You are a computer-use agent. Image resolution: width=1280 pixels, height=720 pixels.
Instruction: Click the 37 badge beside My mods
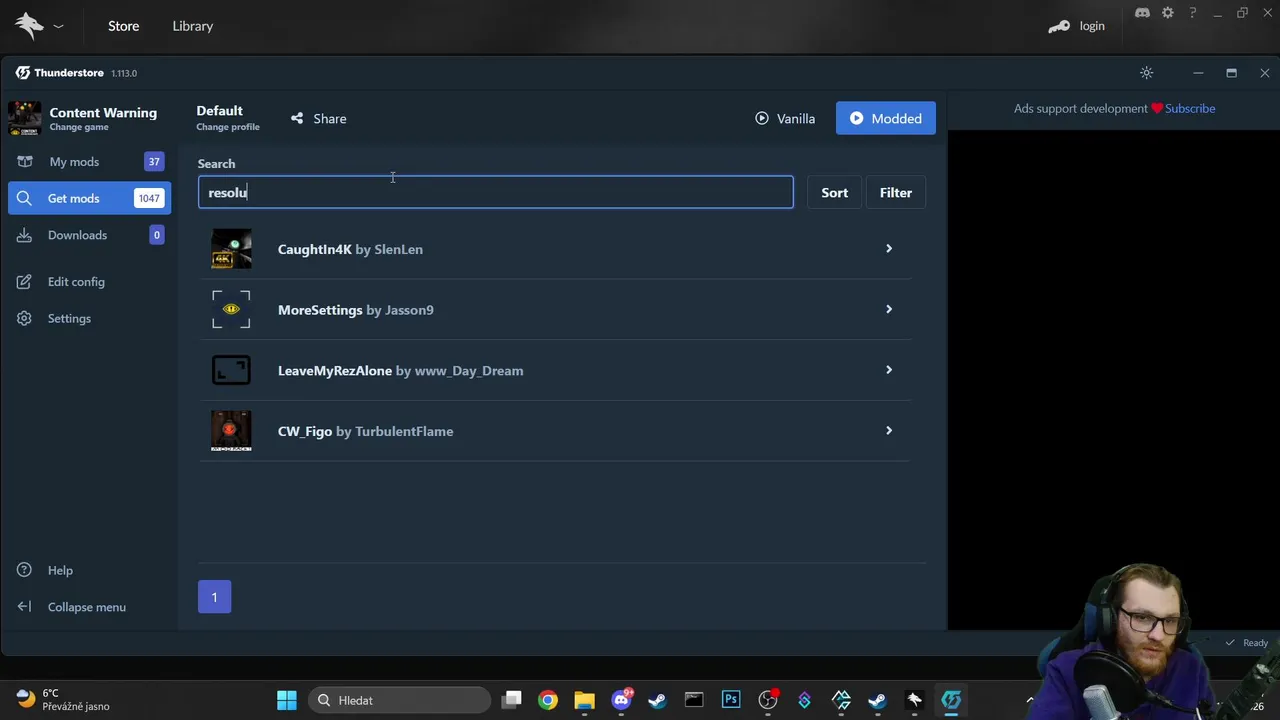pos(154,162)
